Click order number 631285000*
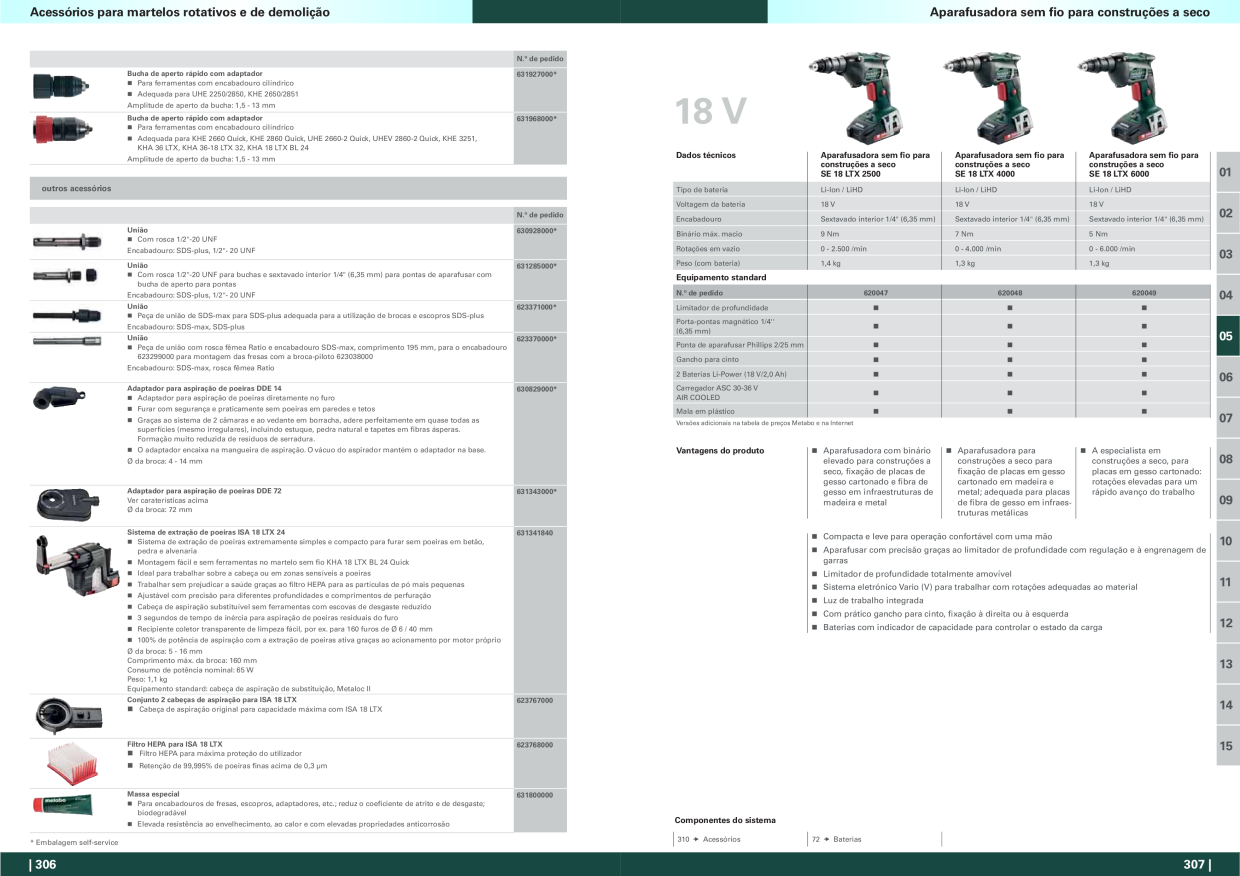 537,266
